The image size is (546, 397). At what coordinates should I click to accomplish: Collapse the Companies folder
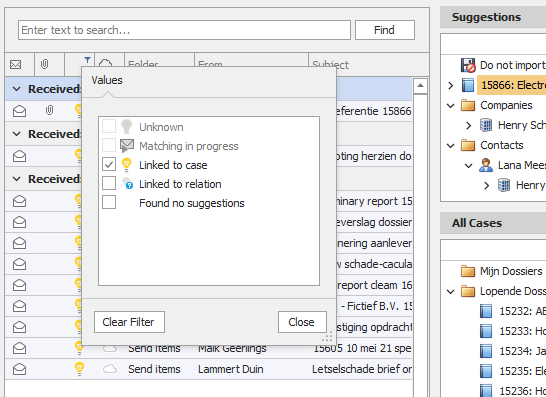click(451, 106)
